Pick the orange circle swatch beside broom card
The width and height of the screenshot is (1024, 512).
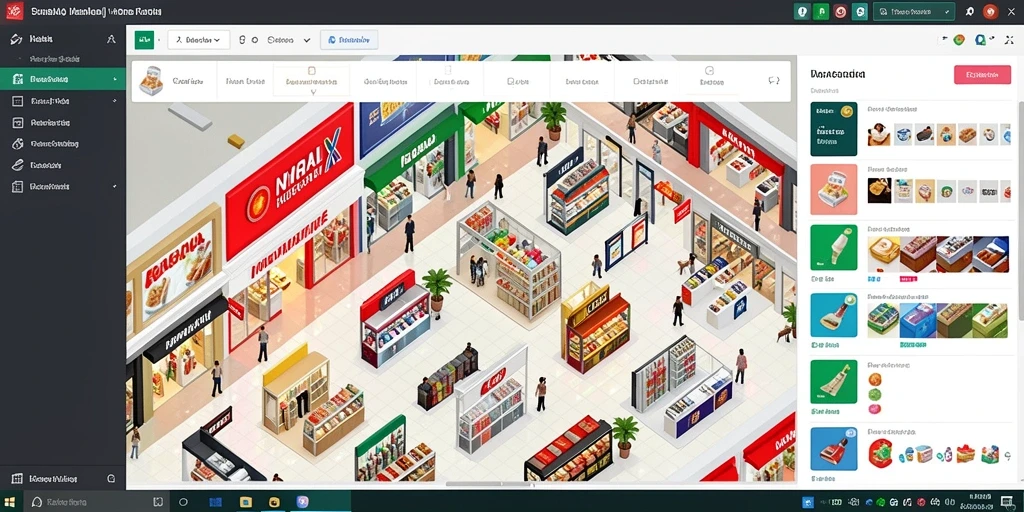[x=875, y=379]
